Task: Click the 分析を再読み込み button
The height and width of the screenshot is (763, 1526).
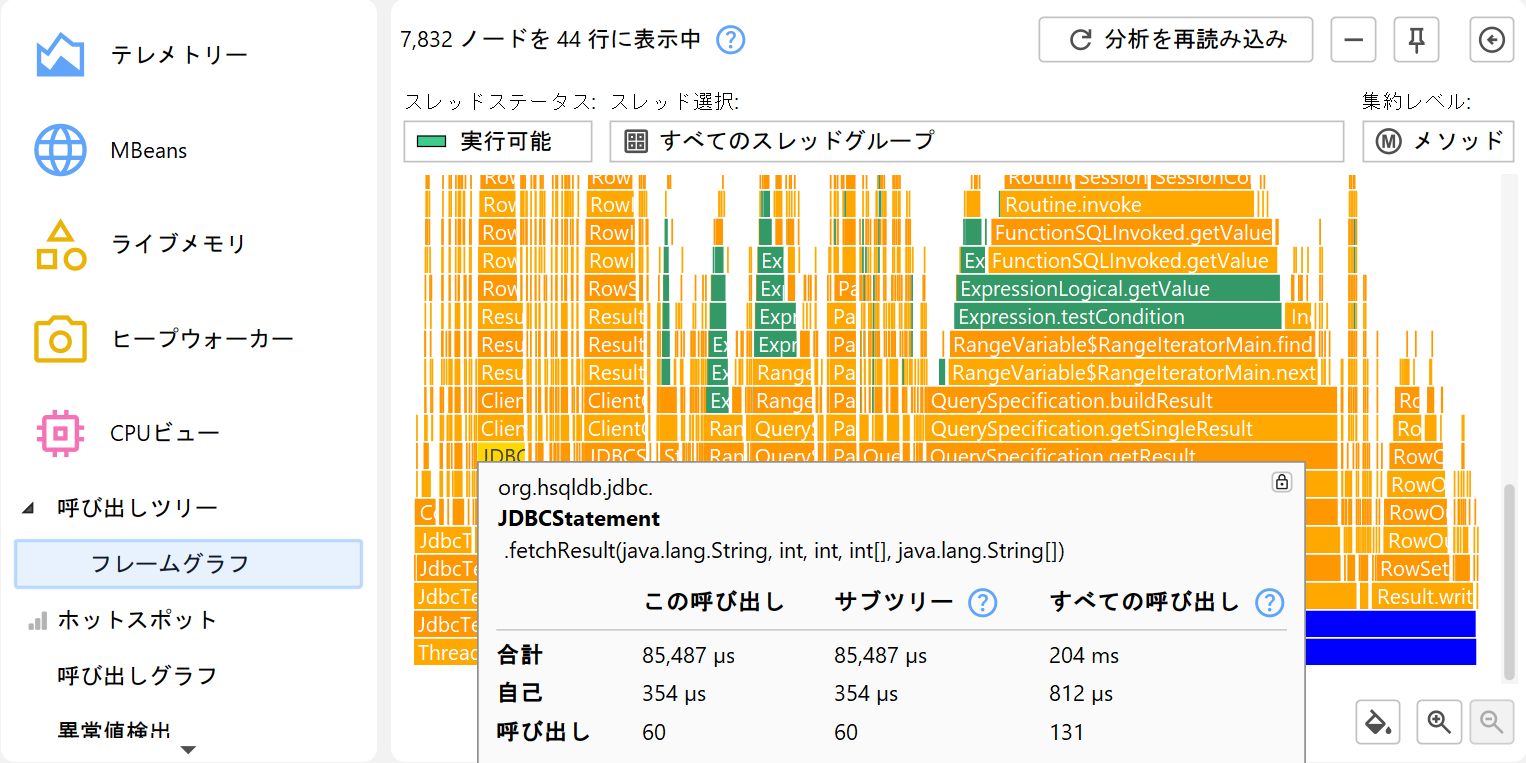Action: (x=1175, y=40)
